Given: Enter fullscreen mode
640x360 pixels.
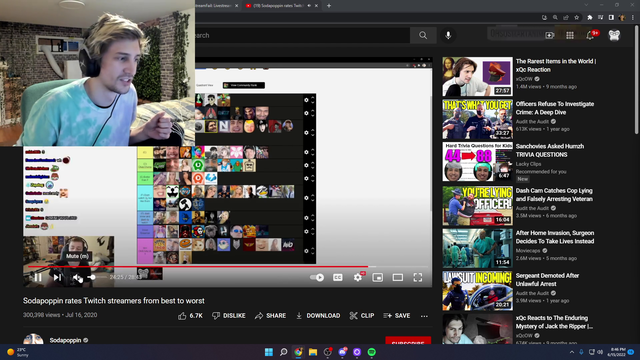Looking at the screenshot, I should click(x=418, y=278).
